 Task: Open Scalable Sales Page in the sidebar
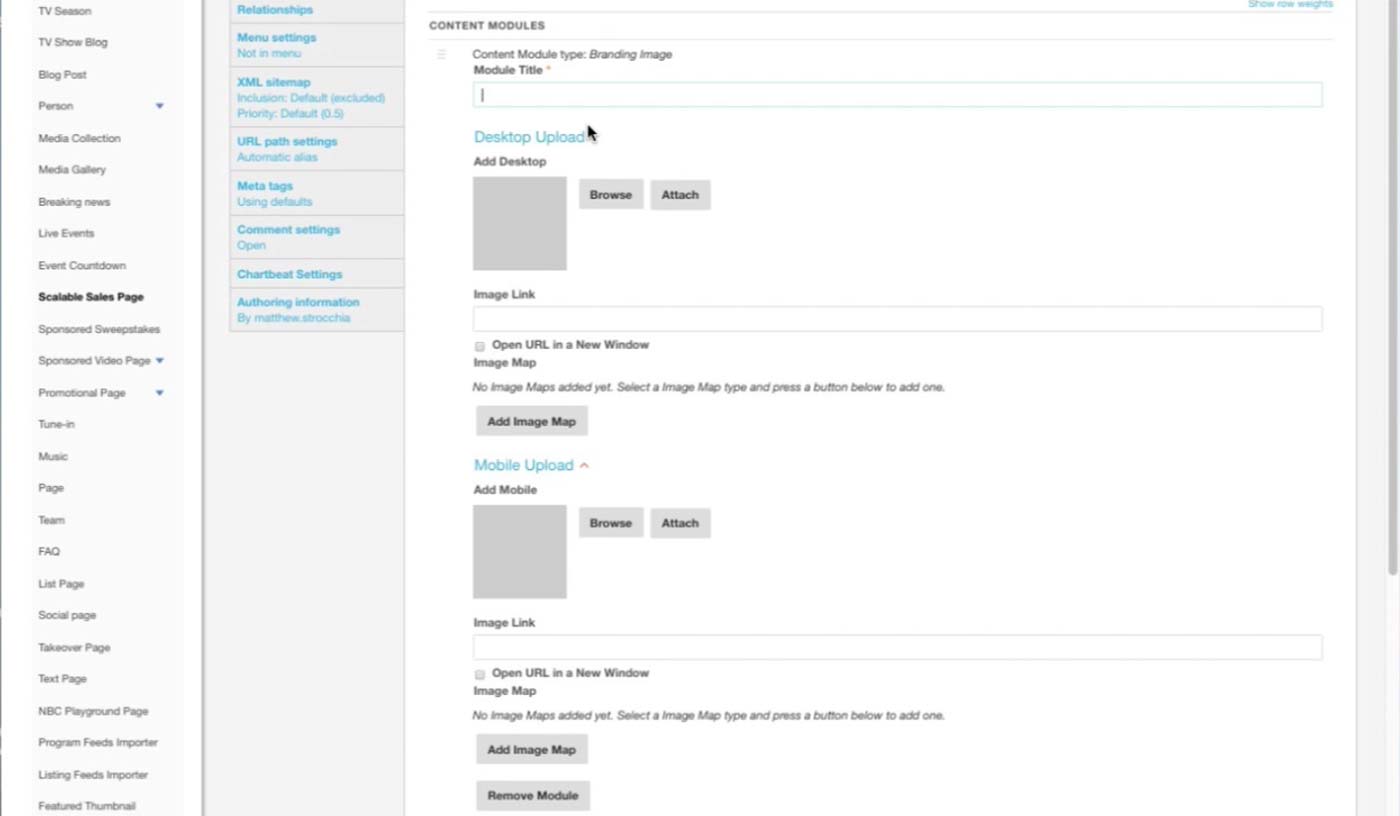pos(91,297)
